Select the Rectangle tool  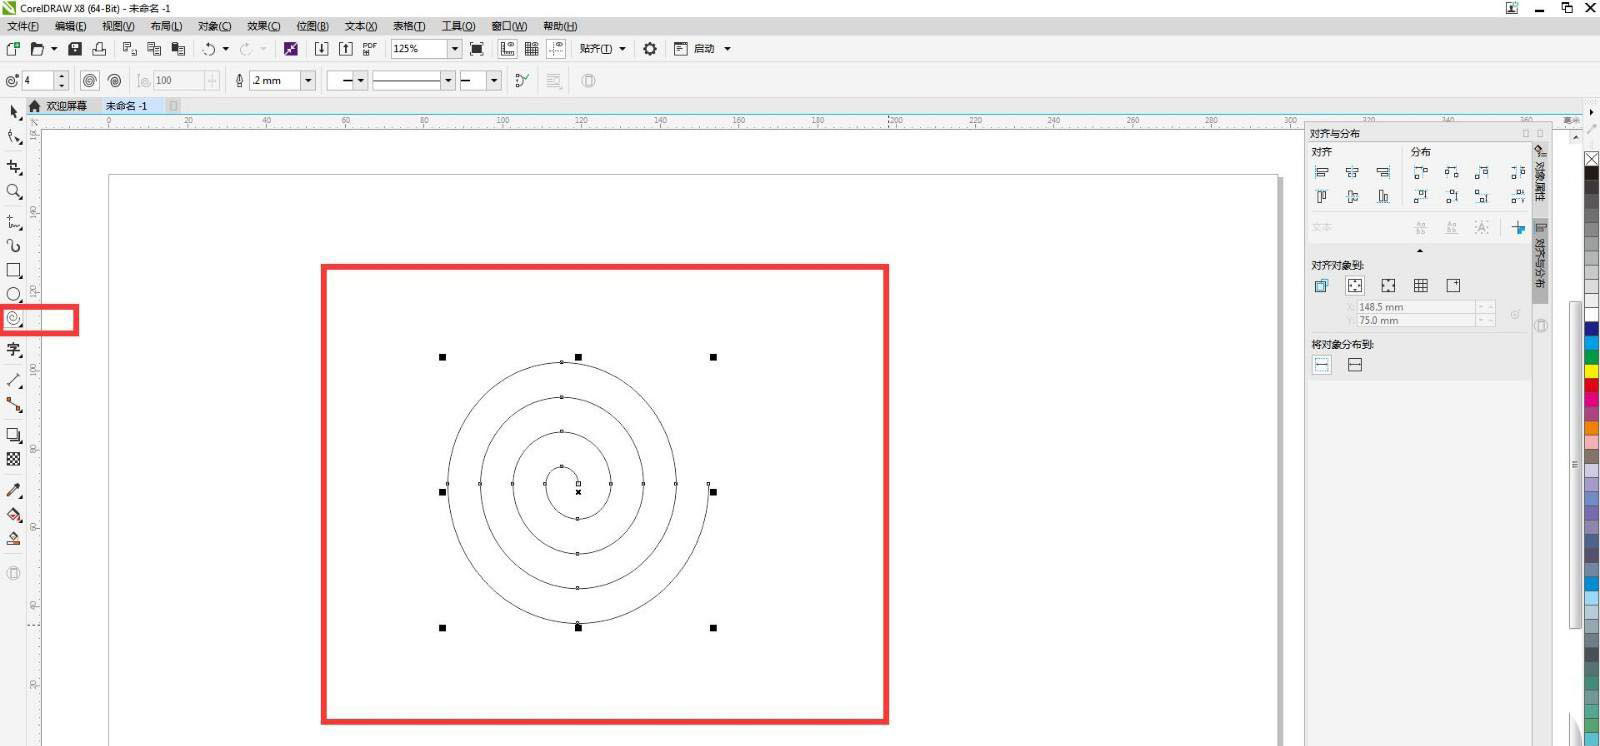click(x=14, y=270)
